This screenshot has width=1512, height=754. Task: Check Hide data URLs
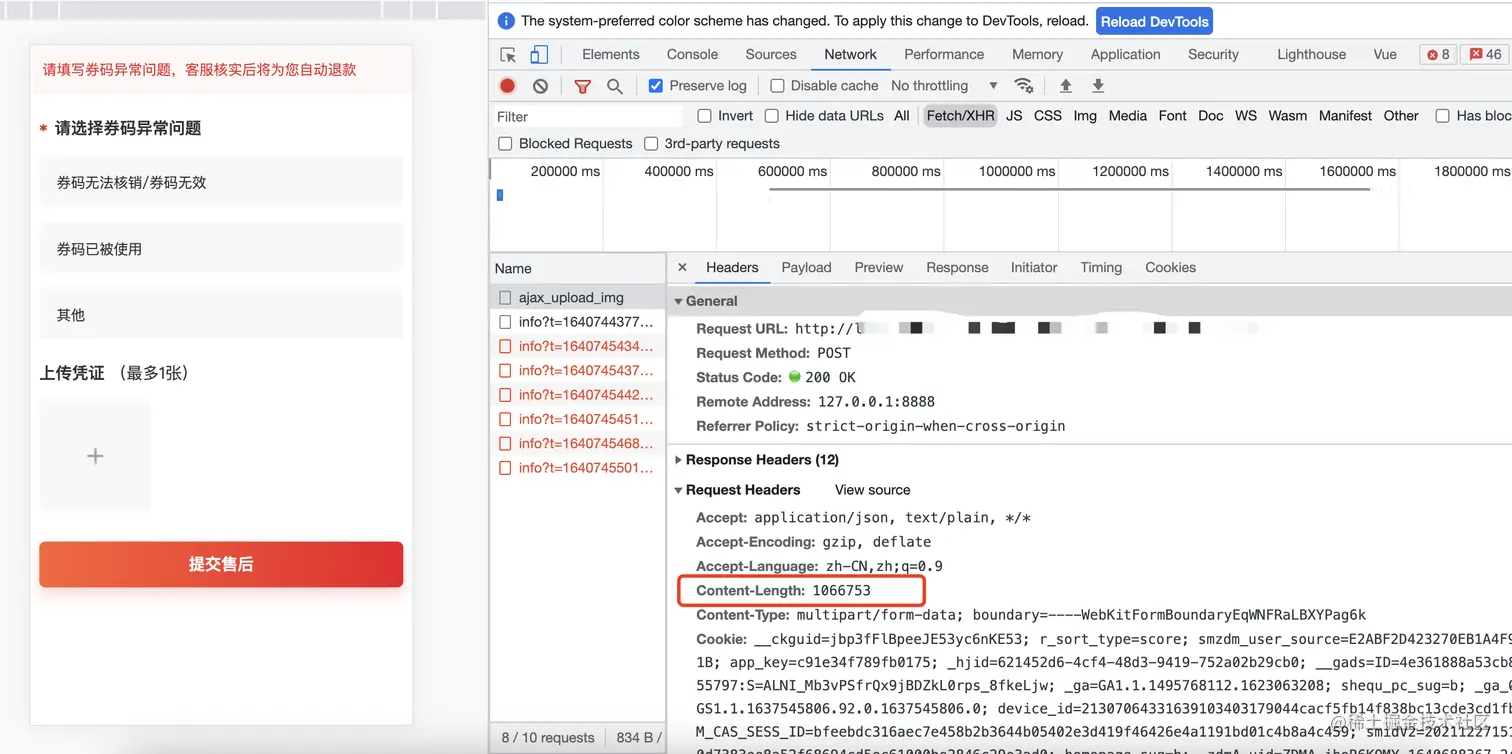pyautogui.click(x=772, y=116)
